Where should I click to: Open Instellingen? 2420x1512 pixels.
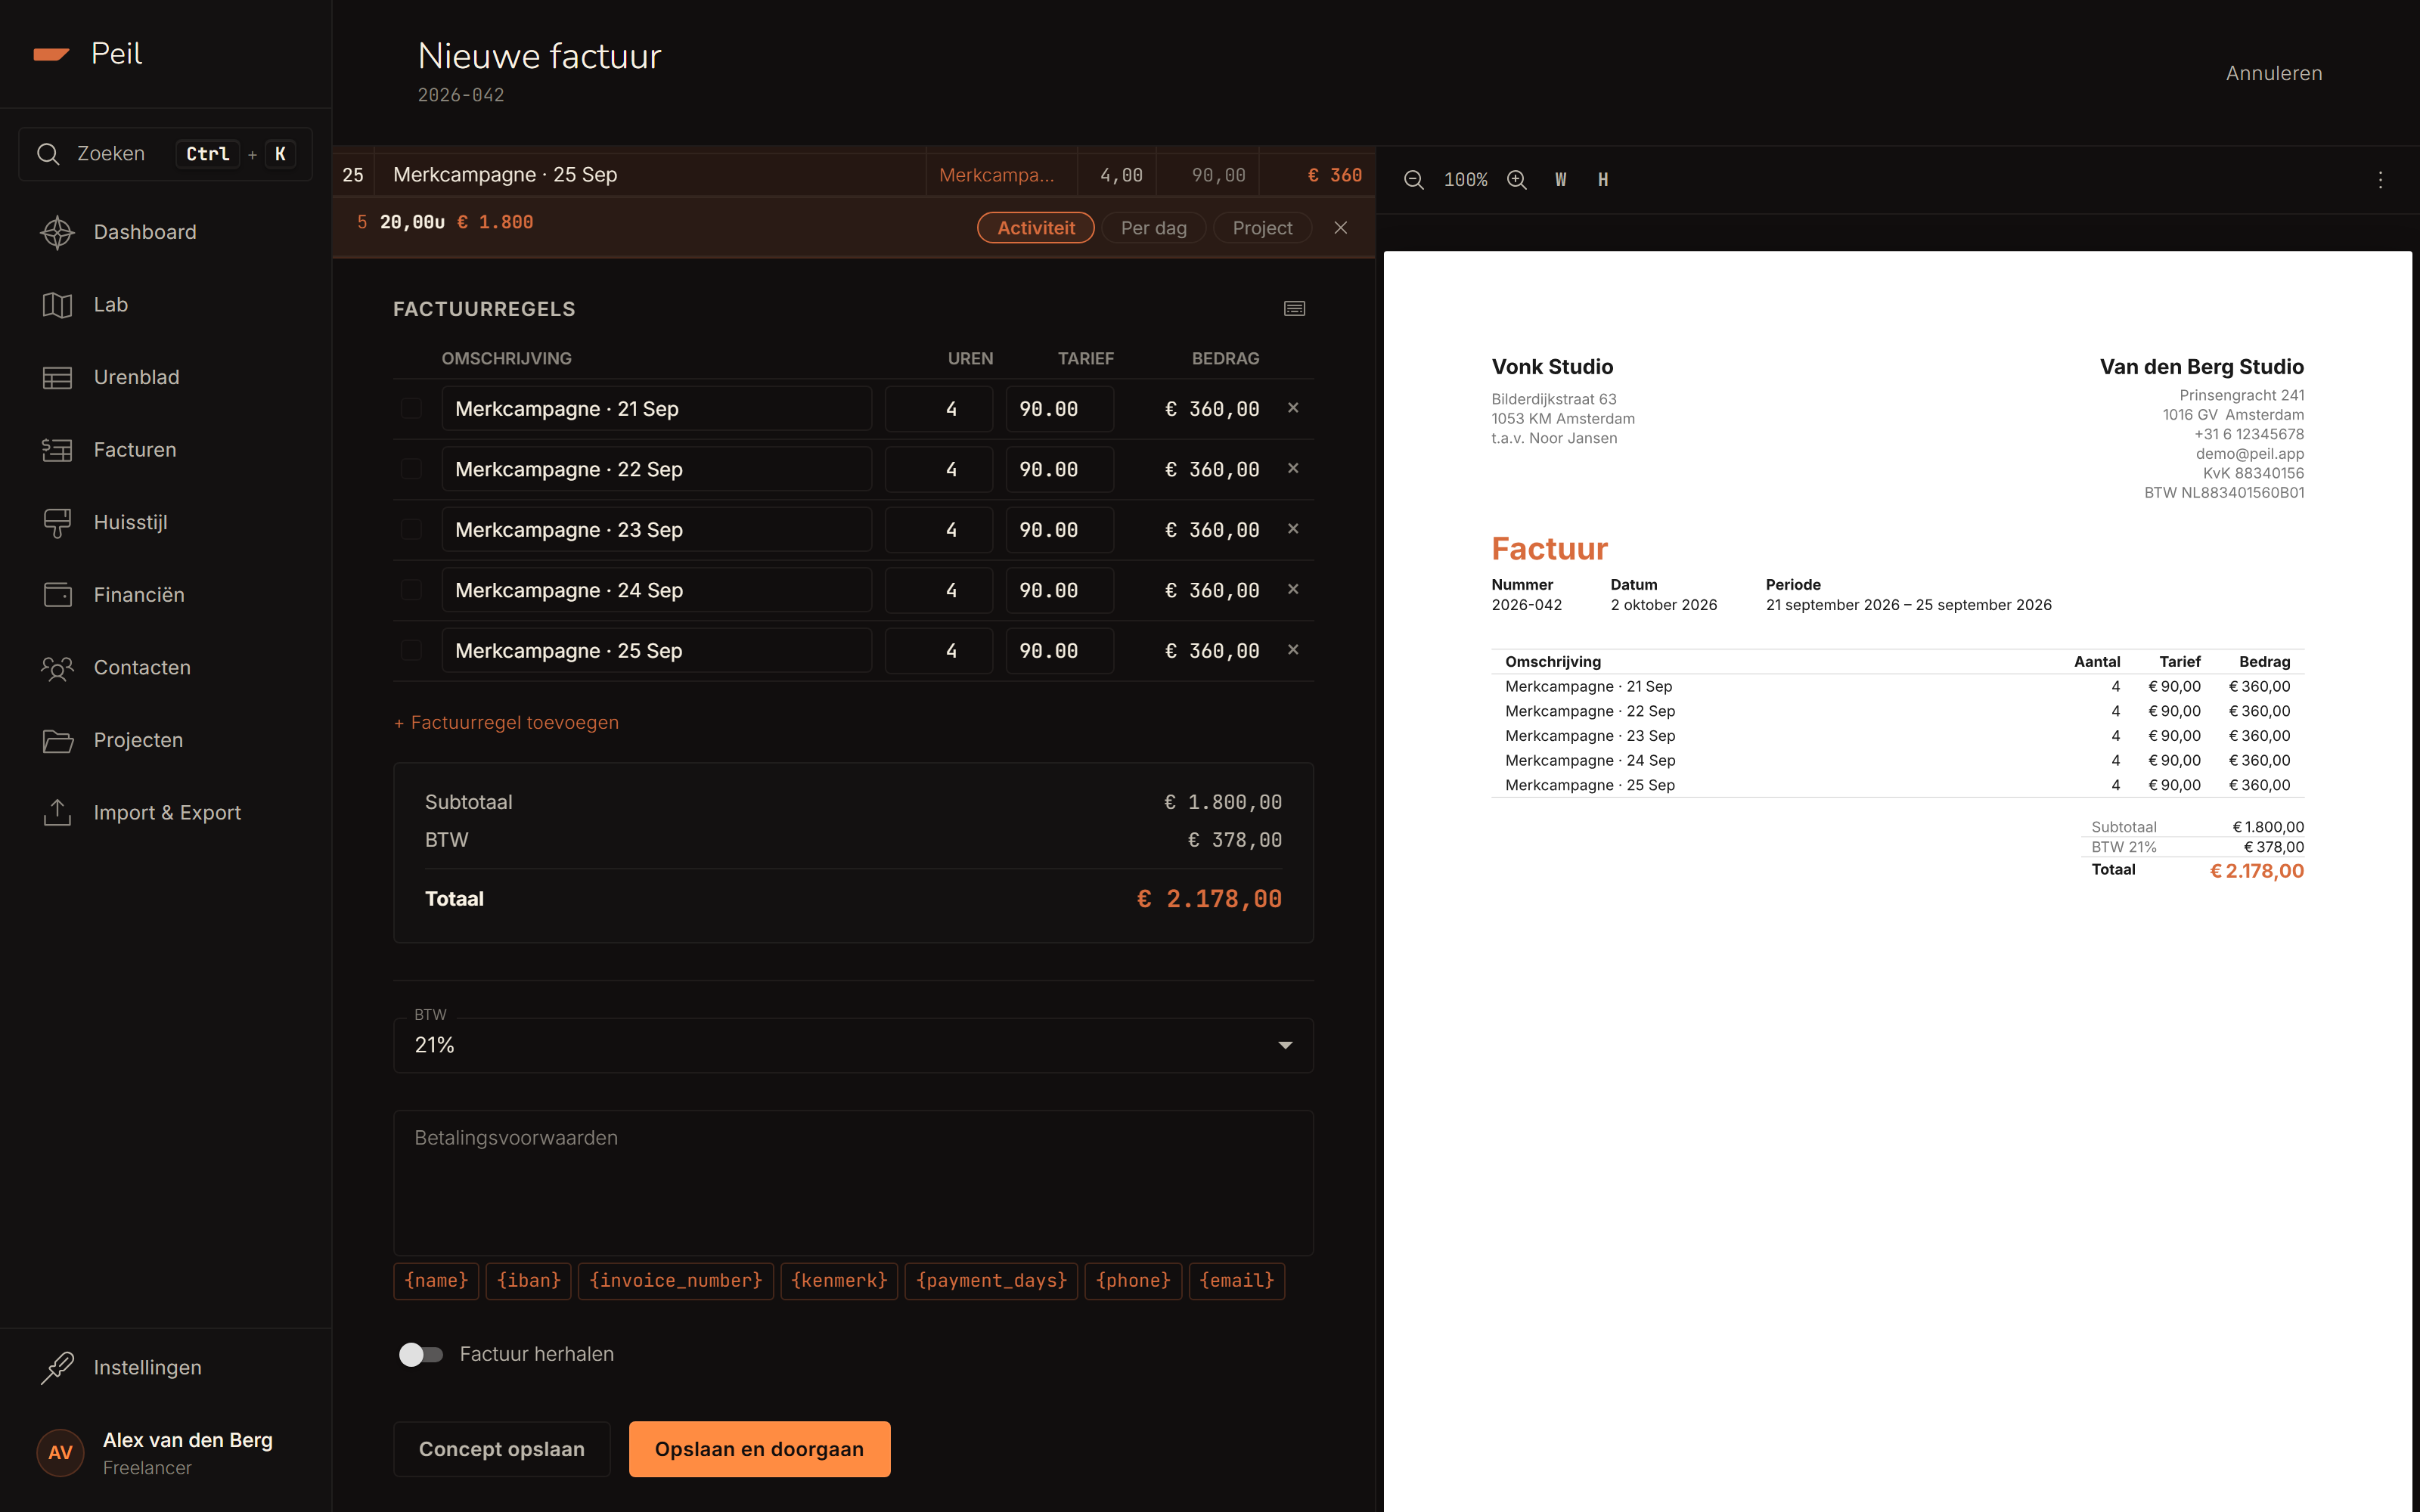(166, 1367)
